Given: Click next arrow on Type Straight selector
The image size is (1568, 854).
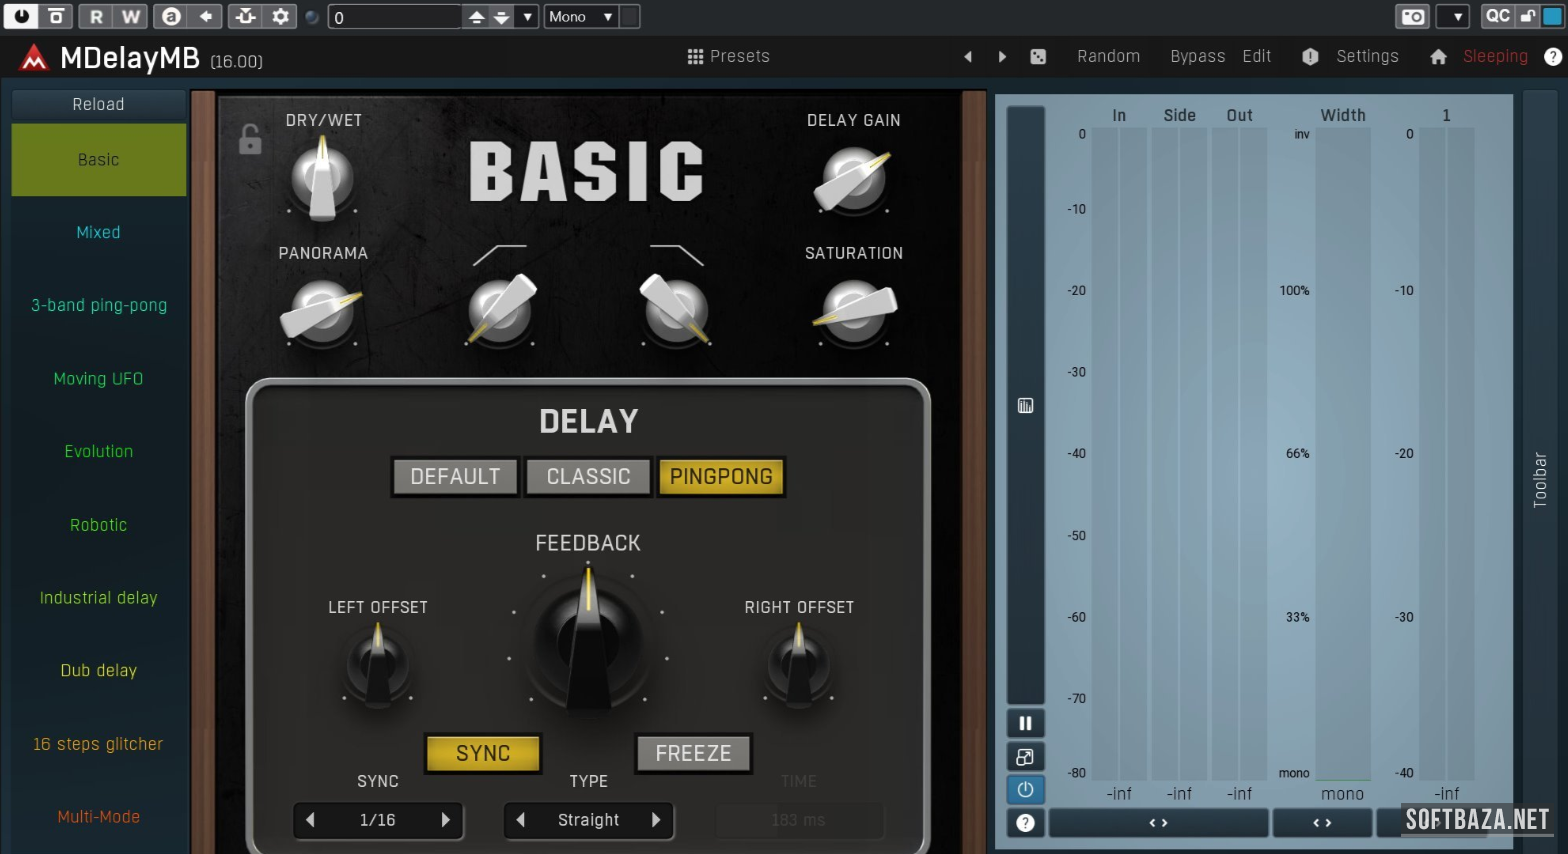Looking at the screenshot, I should pos(656,820).
